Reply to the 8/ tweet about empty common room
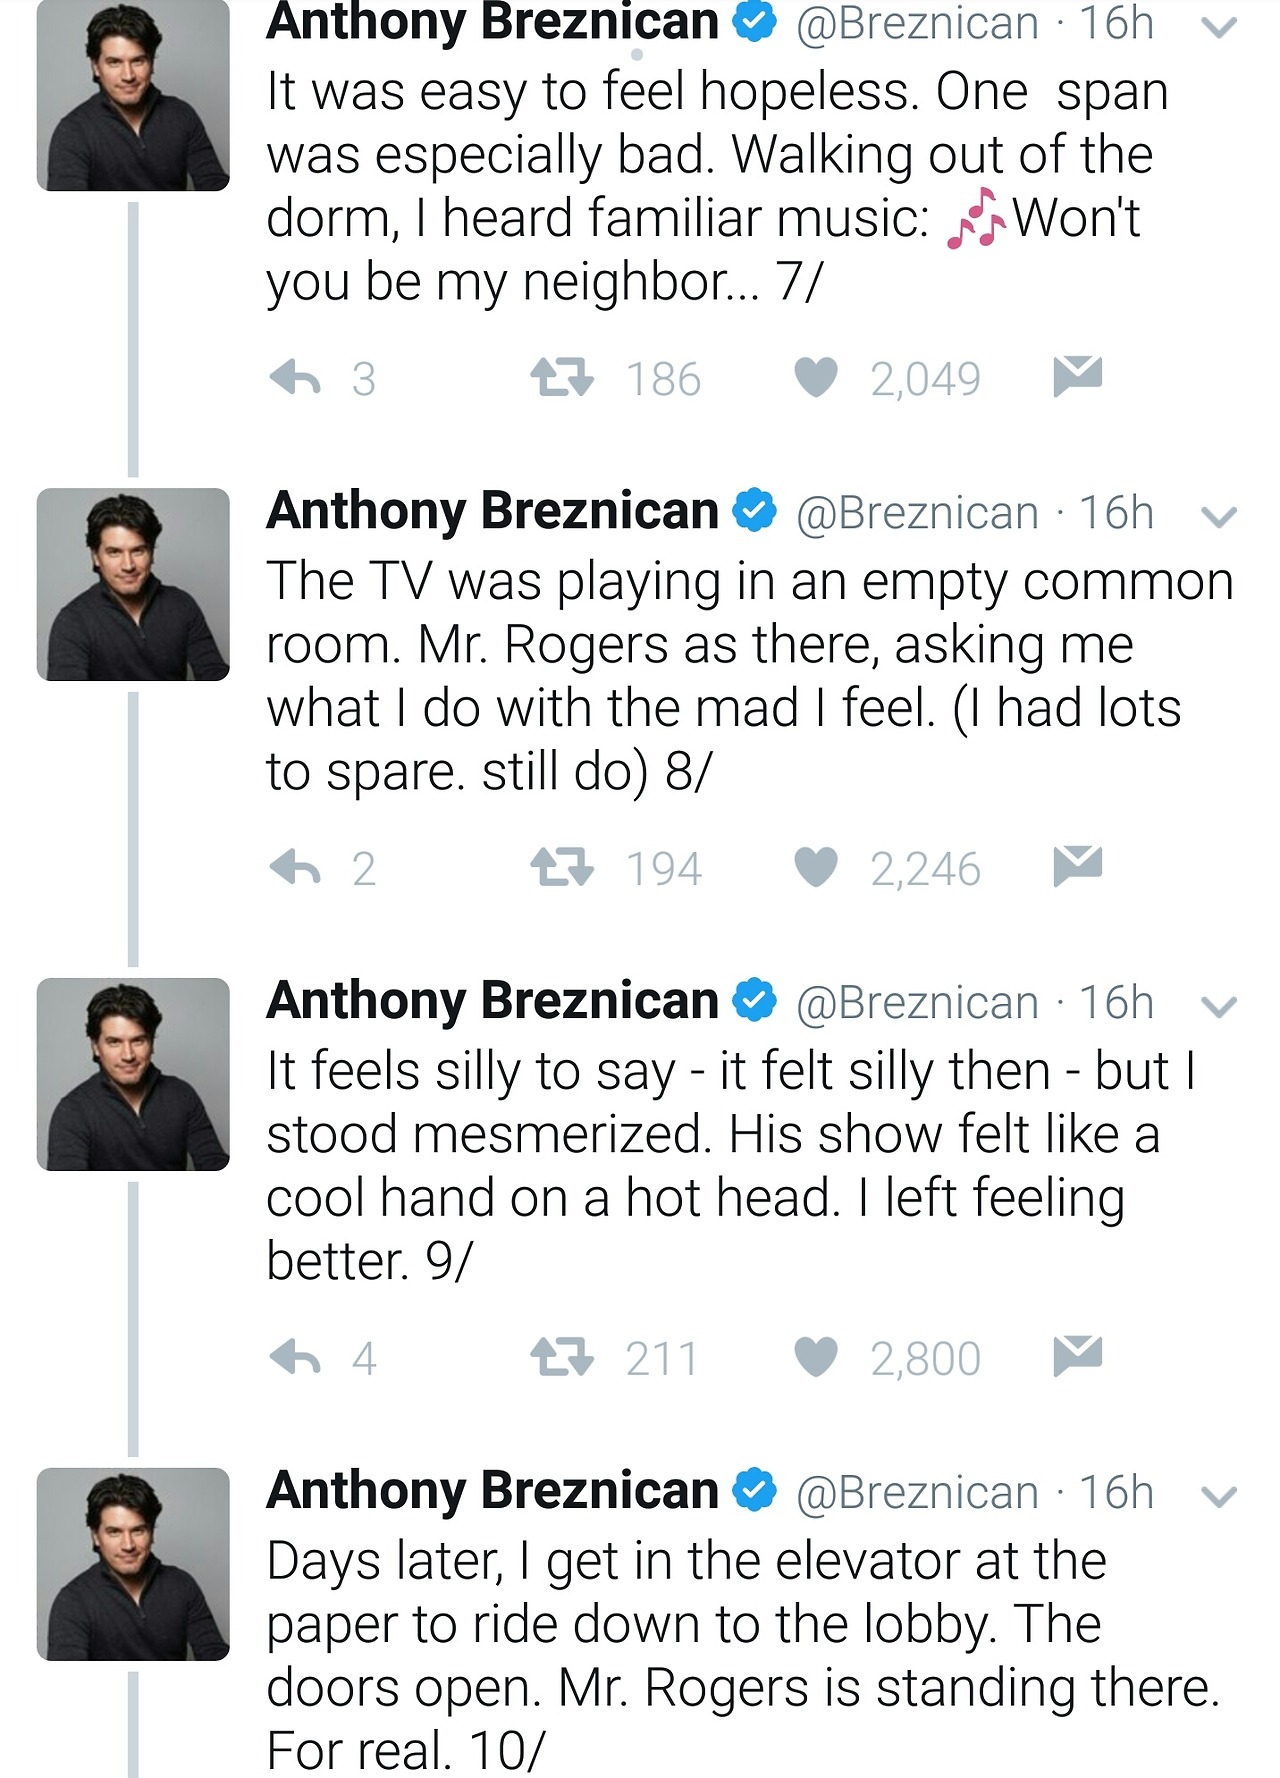The width and height of the screenshot is (1280, 1778). coord(296,867)
